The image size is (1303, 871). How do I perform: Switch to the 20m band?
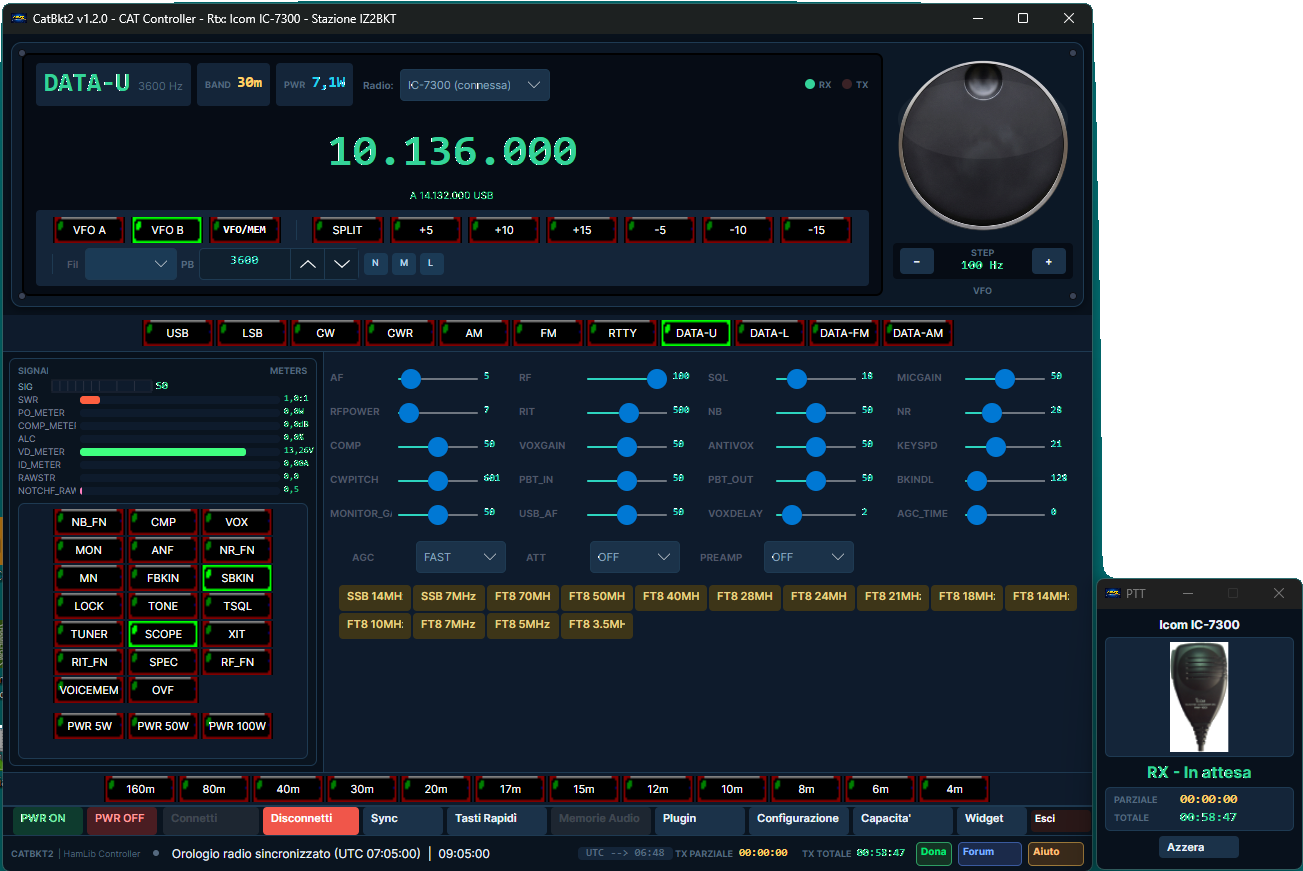436,789
